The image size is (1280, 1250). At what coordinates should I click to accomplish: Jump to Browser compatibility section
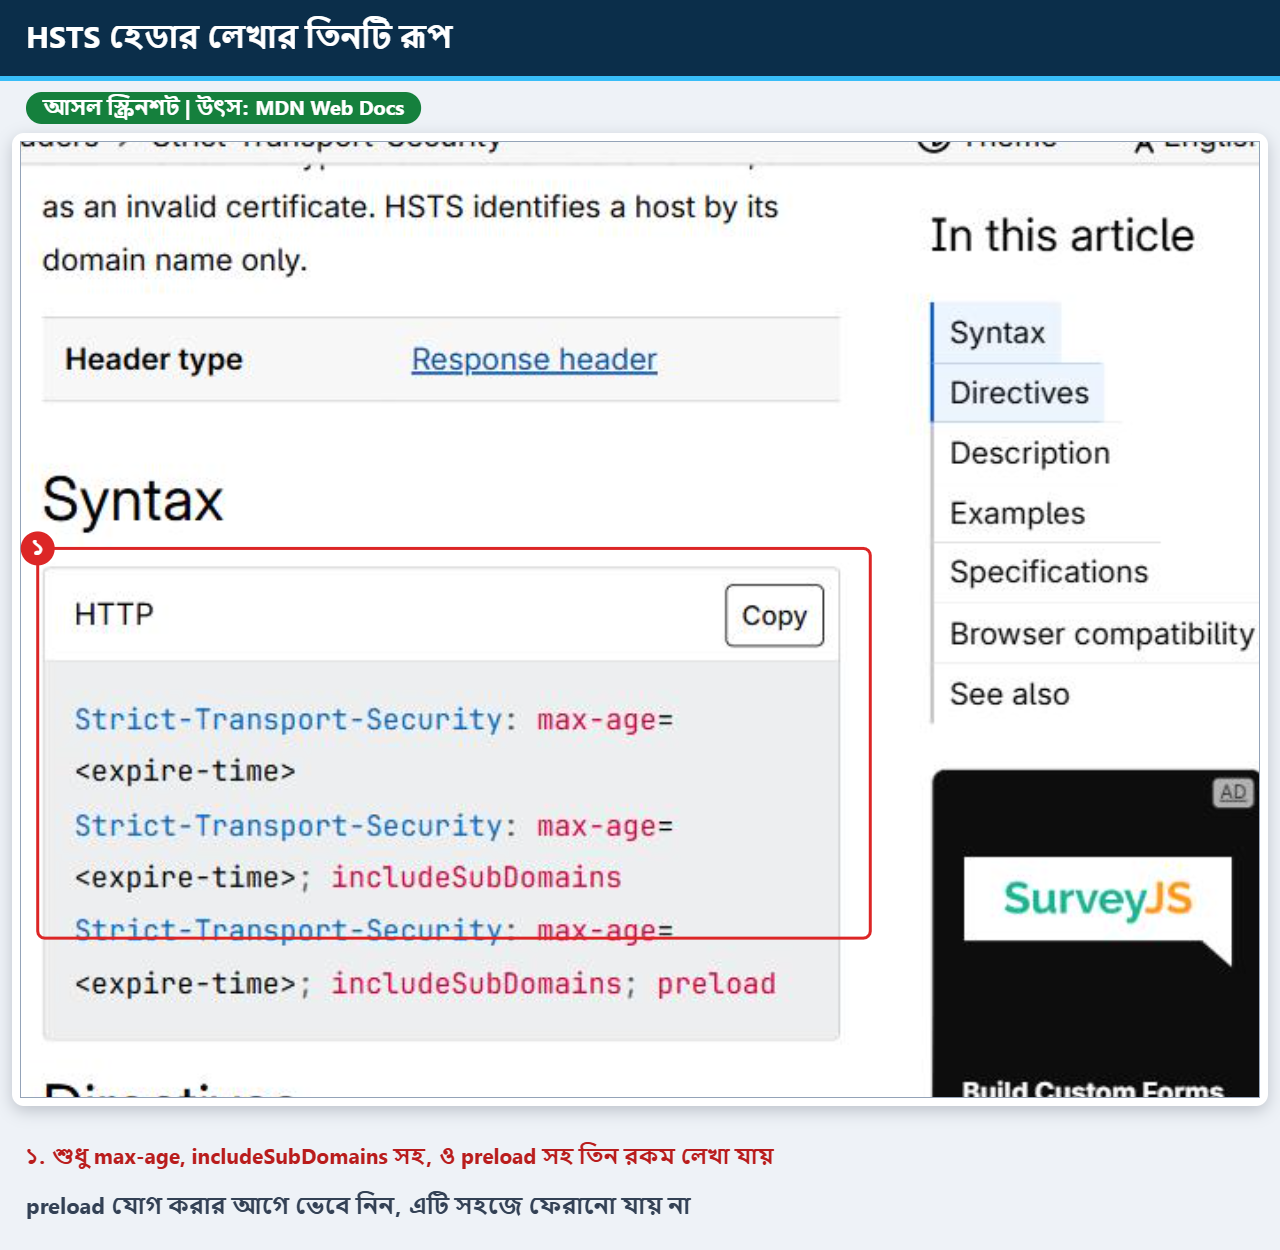1101,634
